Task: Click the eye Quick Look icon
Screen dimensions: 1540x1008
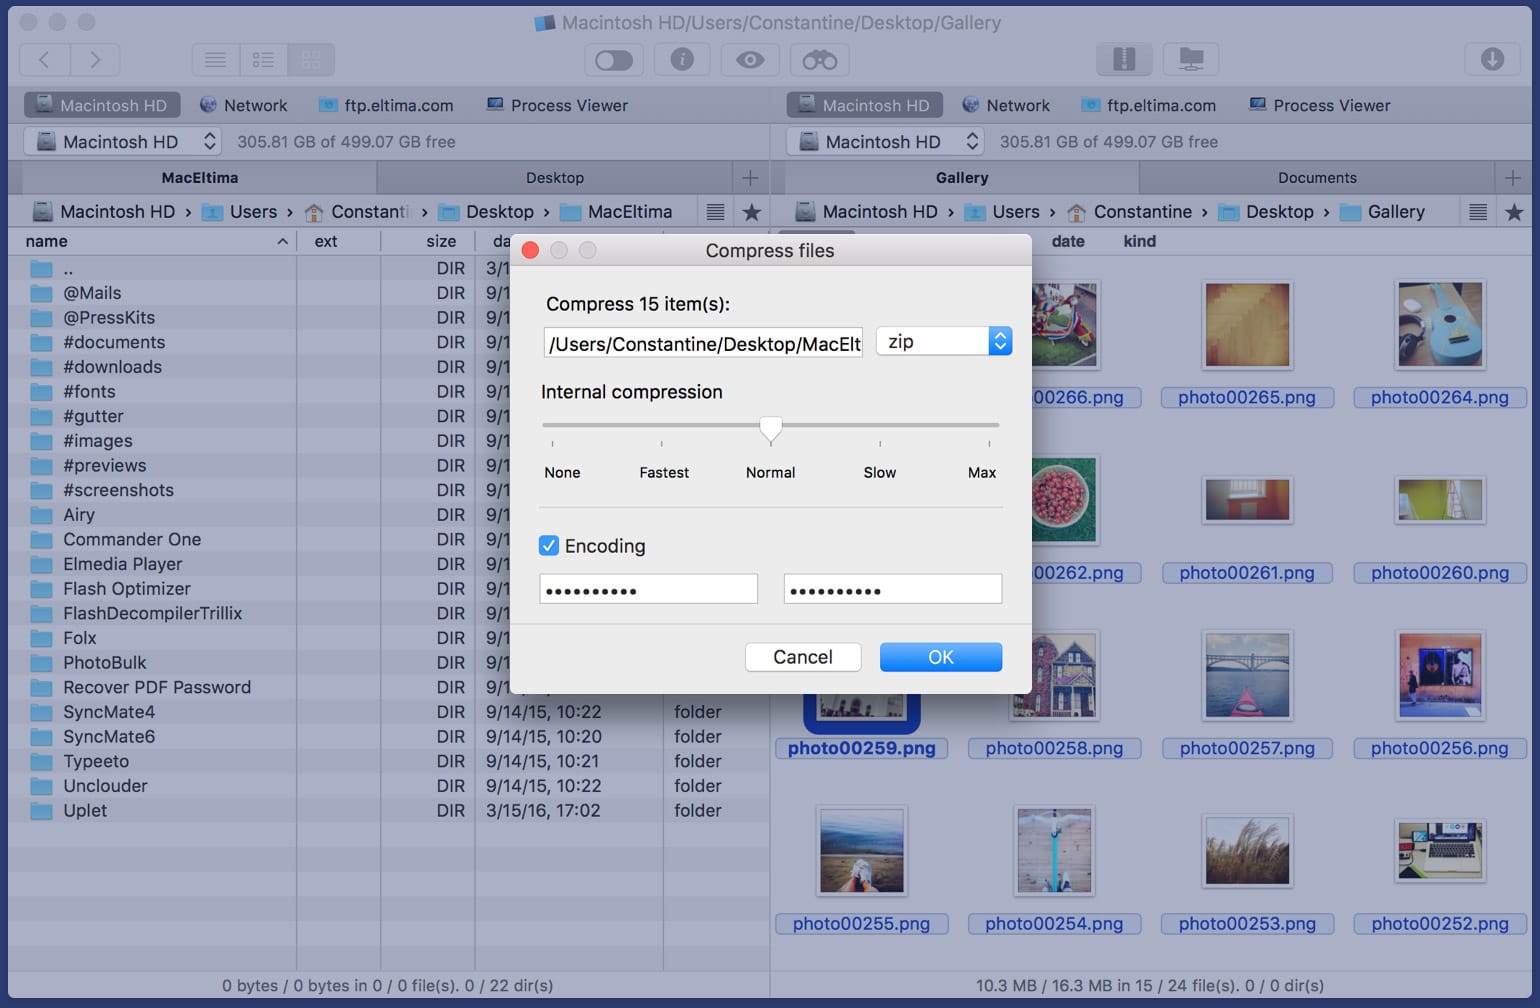Action: (x=750, y=60)
